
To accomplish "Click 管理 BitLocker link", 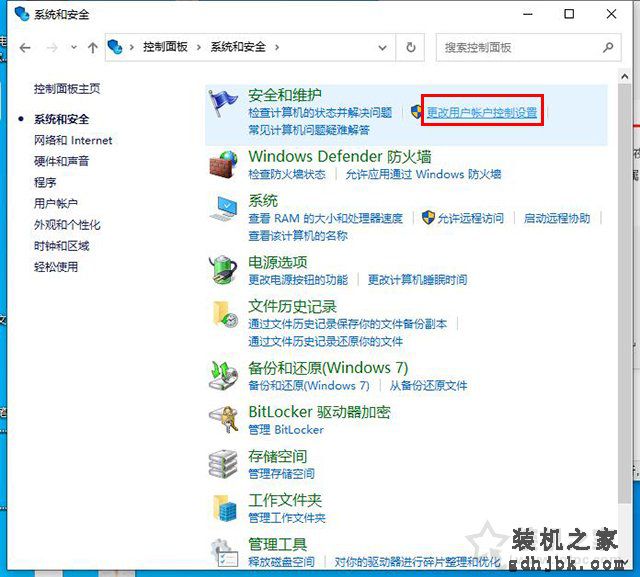I will (286, 429).
